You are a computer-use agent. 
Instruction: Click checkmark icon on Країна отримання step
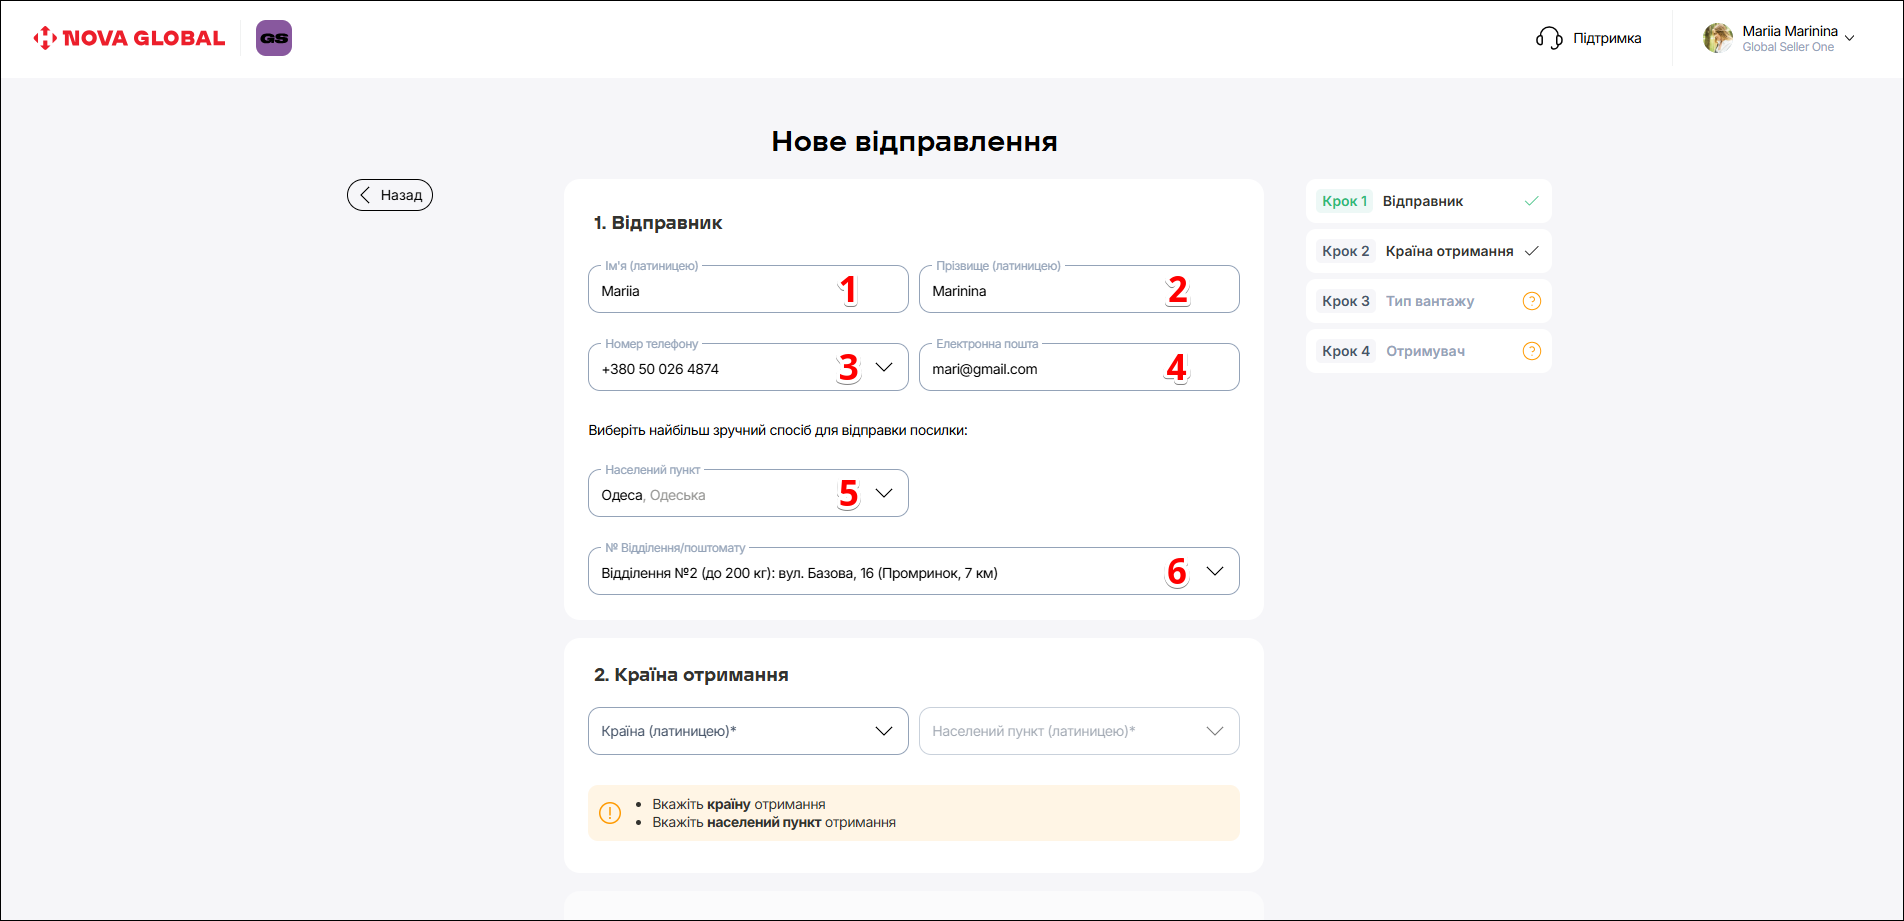tap(1531, 251)
